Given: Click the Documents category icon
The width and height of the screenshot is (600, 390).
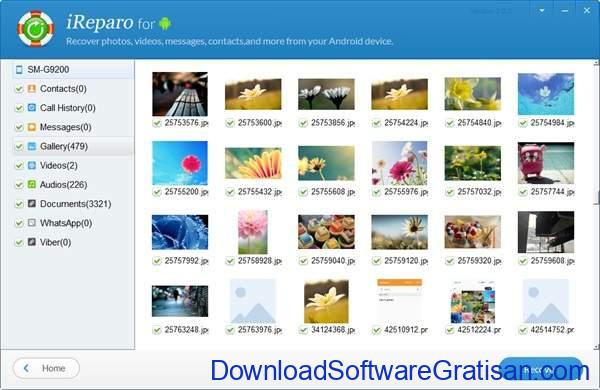Looking at the screenshot, I should point(32,204).
